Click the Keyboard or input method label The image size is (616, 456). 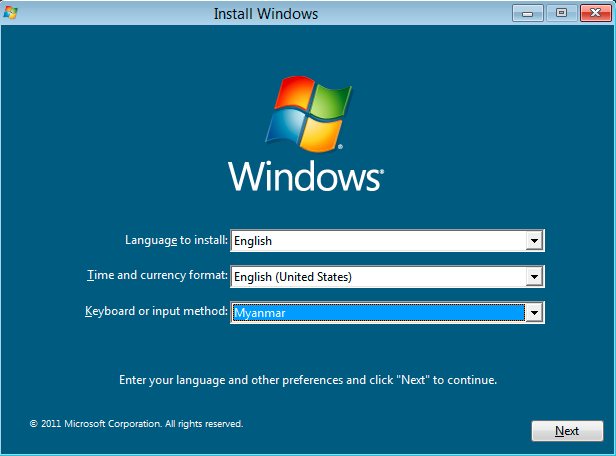click(156, 311)
